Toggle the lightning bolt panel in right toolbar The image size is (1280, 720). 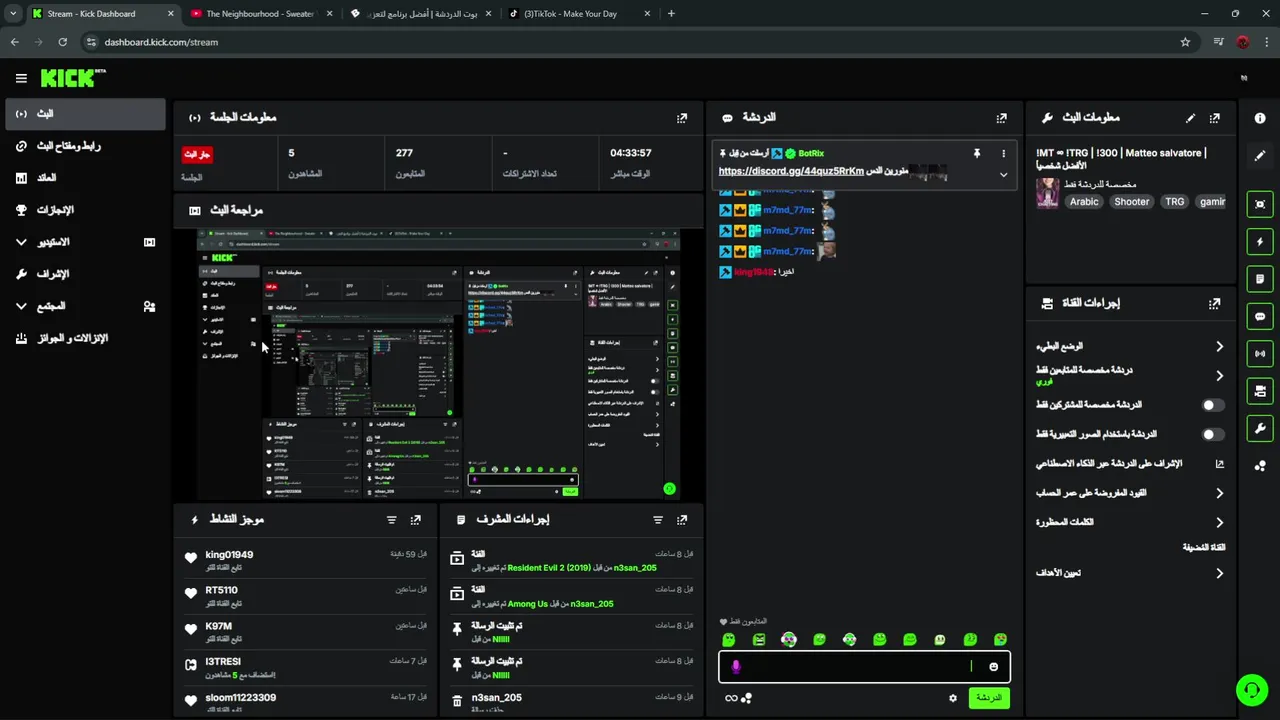point(1260,242)
